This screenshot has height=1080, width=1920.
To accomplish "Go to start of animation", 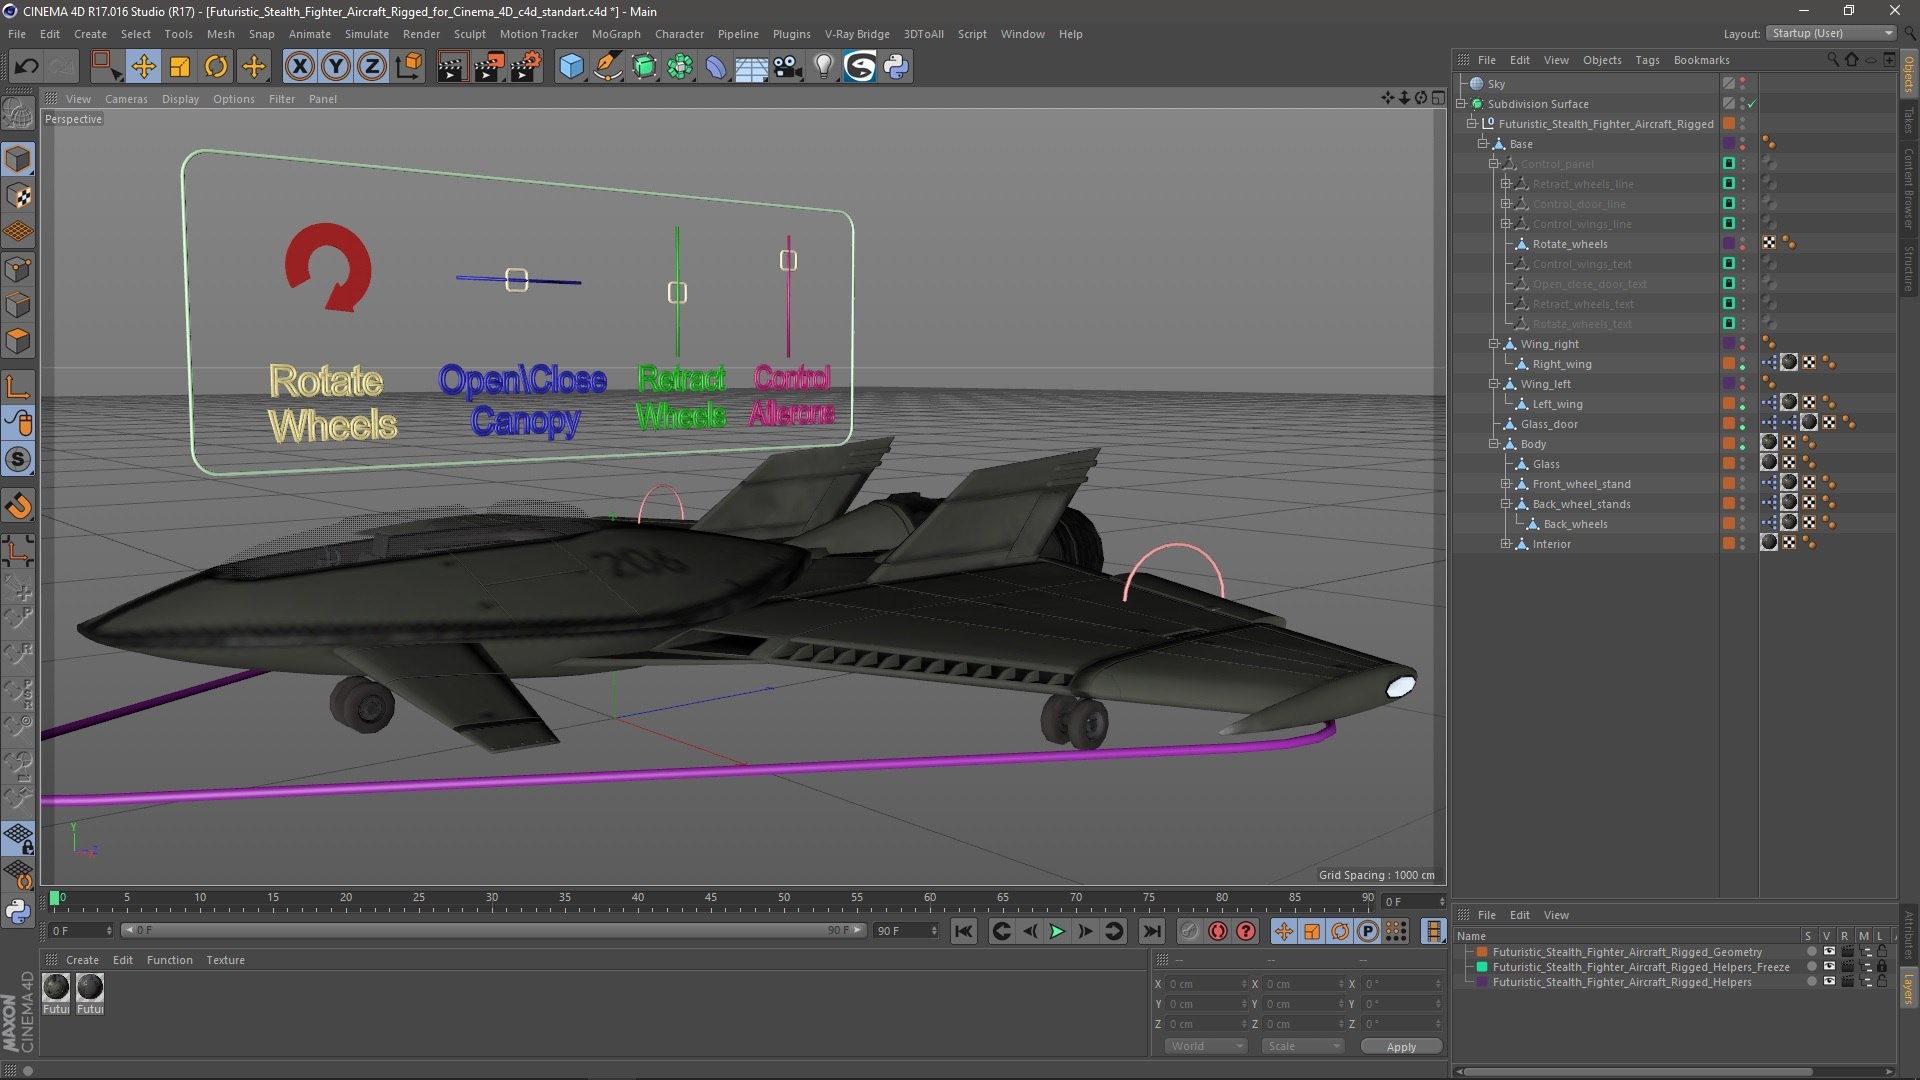I will pyautogui.click(x=963, y=931).
